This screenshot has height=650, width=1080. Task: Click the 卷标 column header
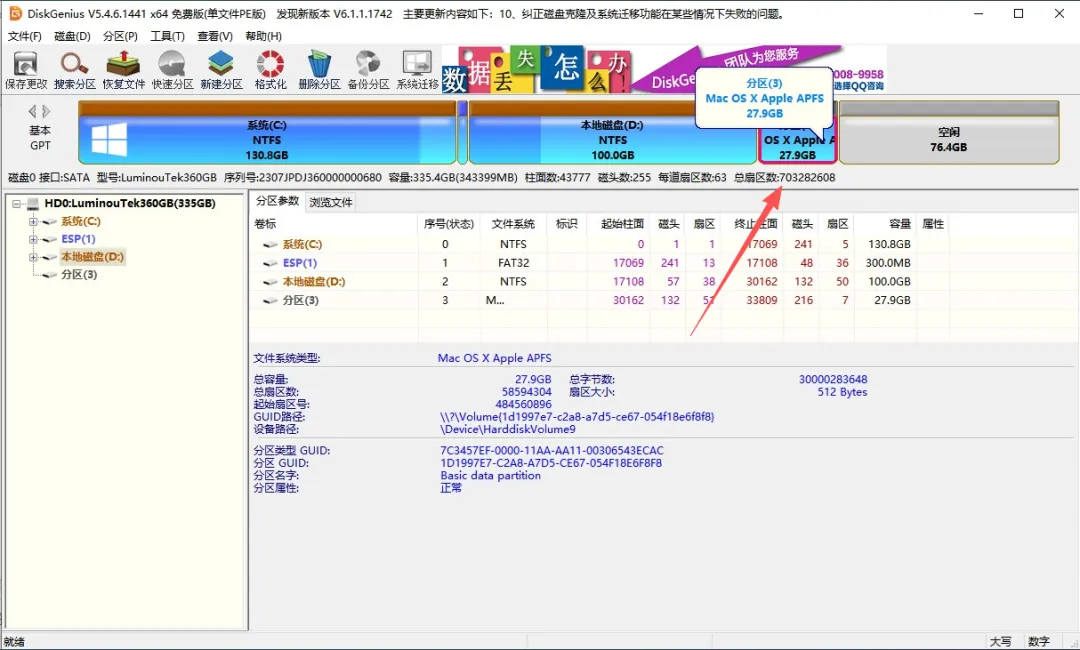pos(335,224)
